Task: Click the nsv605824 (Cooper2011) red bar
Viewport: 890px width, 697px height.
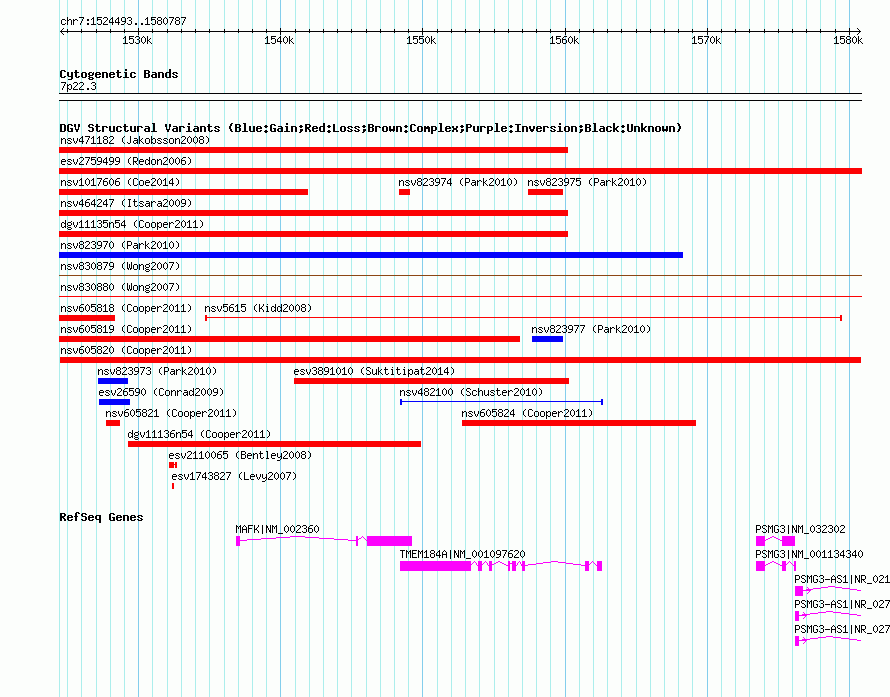Action: tap(579, 423)
